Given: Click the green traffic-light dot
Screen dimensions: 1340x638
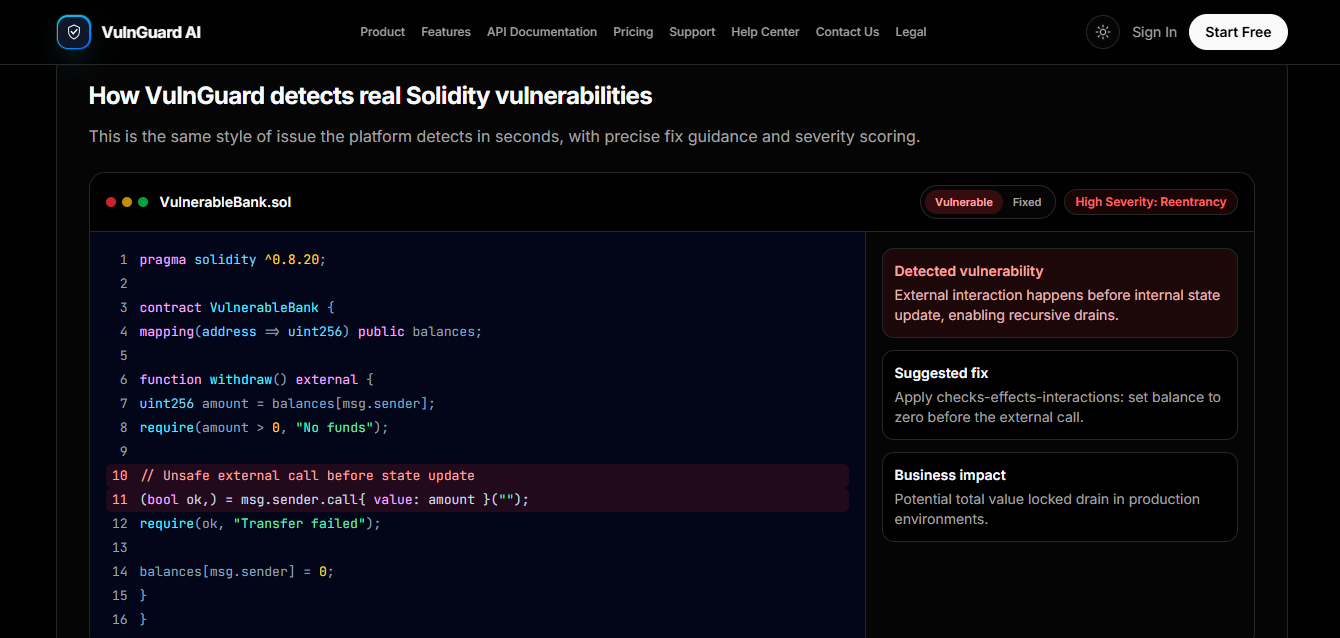Looking at the screenshot, I should [x=143, y=201].
